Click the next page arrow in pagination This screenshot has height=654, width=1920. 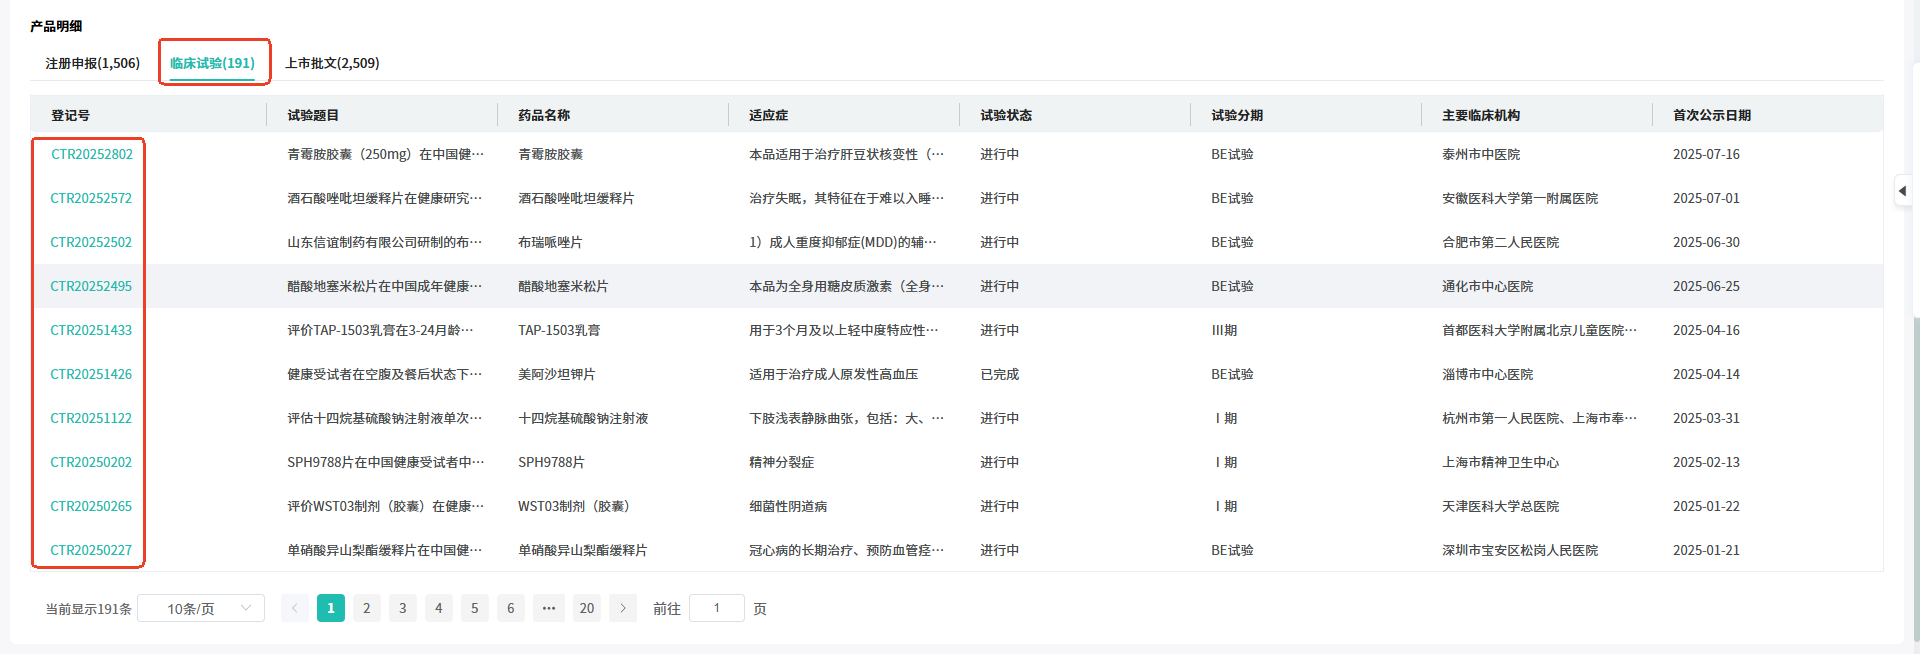(x=623, y=608)
